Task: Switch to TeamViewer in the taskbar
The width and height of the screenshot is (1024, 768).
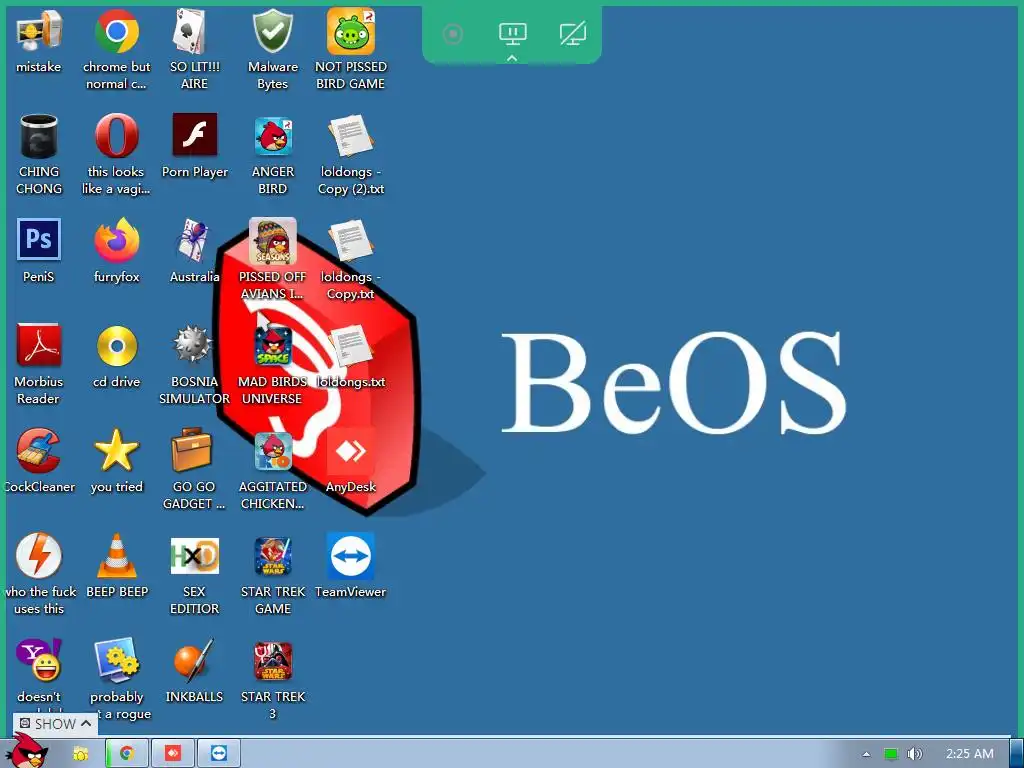Action: (219, 754)
